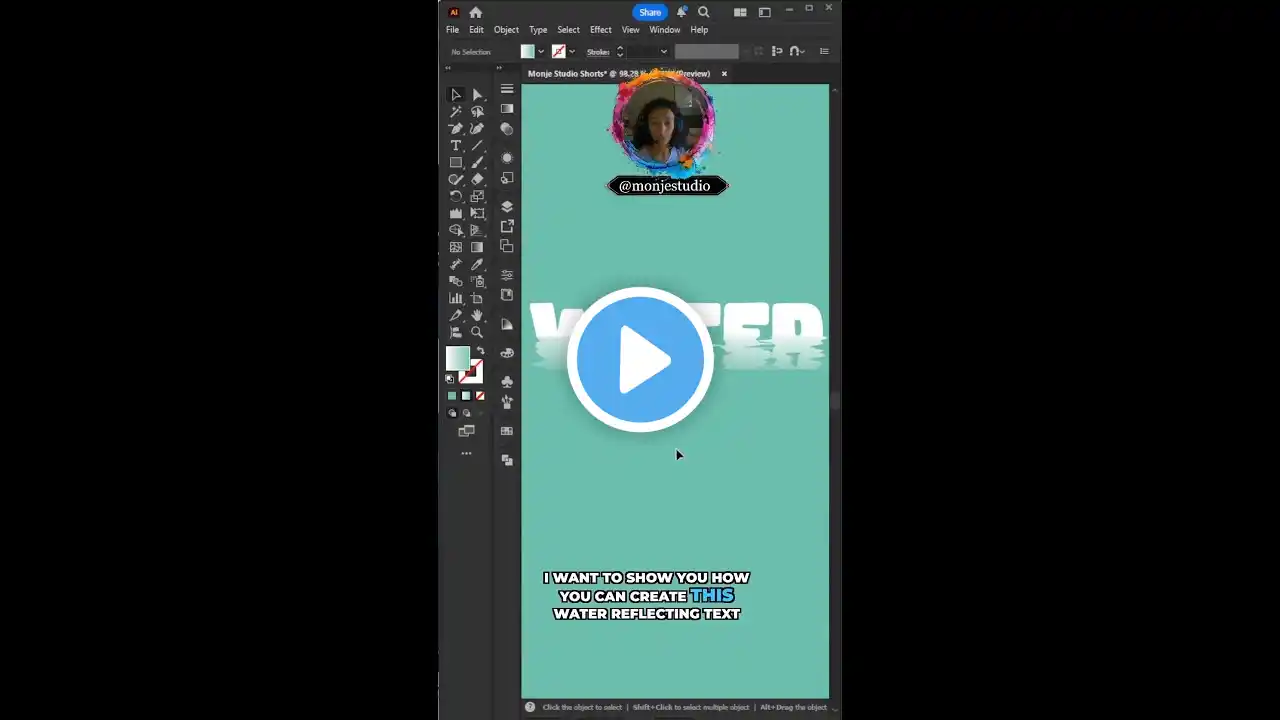The width and height of the screenshot is (1280, 720).
Task: Select the Scale tool
Action: pos(477,197)
